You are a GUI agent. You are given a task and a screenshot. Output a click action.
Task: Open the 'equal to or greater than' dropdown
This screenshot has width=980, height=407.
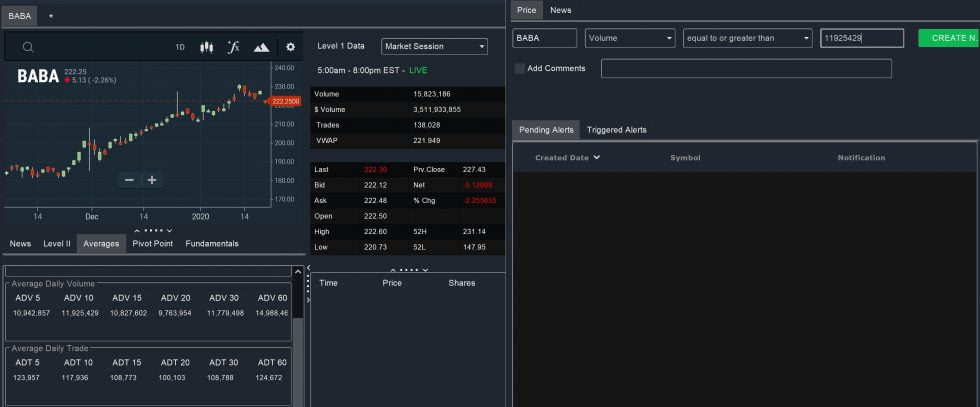pyautogui.click(x=747, y=38)
